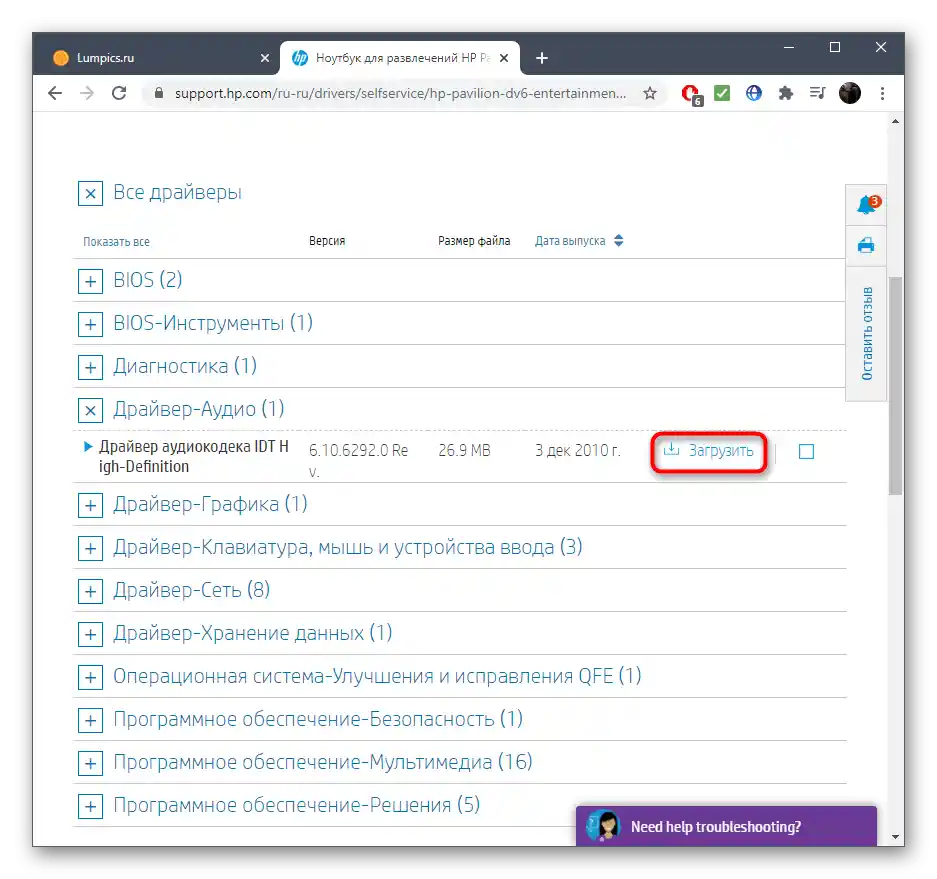Click the address bar URL
This screenshot has width=937, height=879.
400,93
